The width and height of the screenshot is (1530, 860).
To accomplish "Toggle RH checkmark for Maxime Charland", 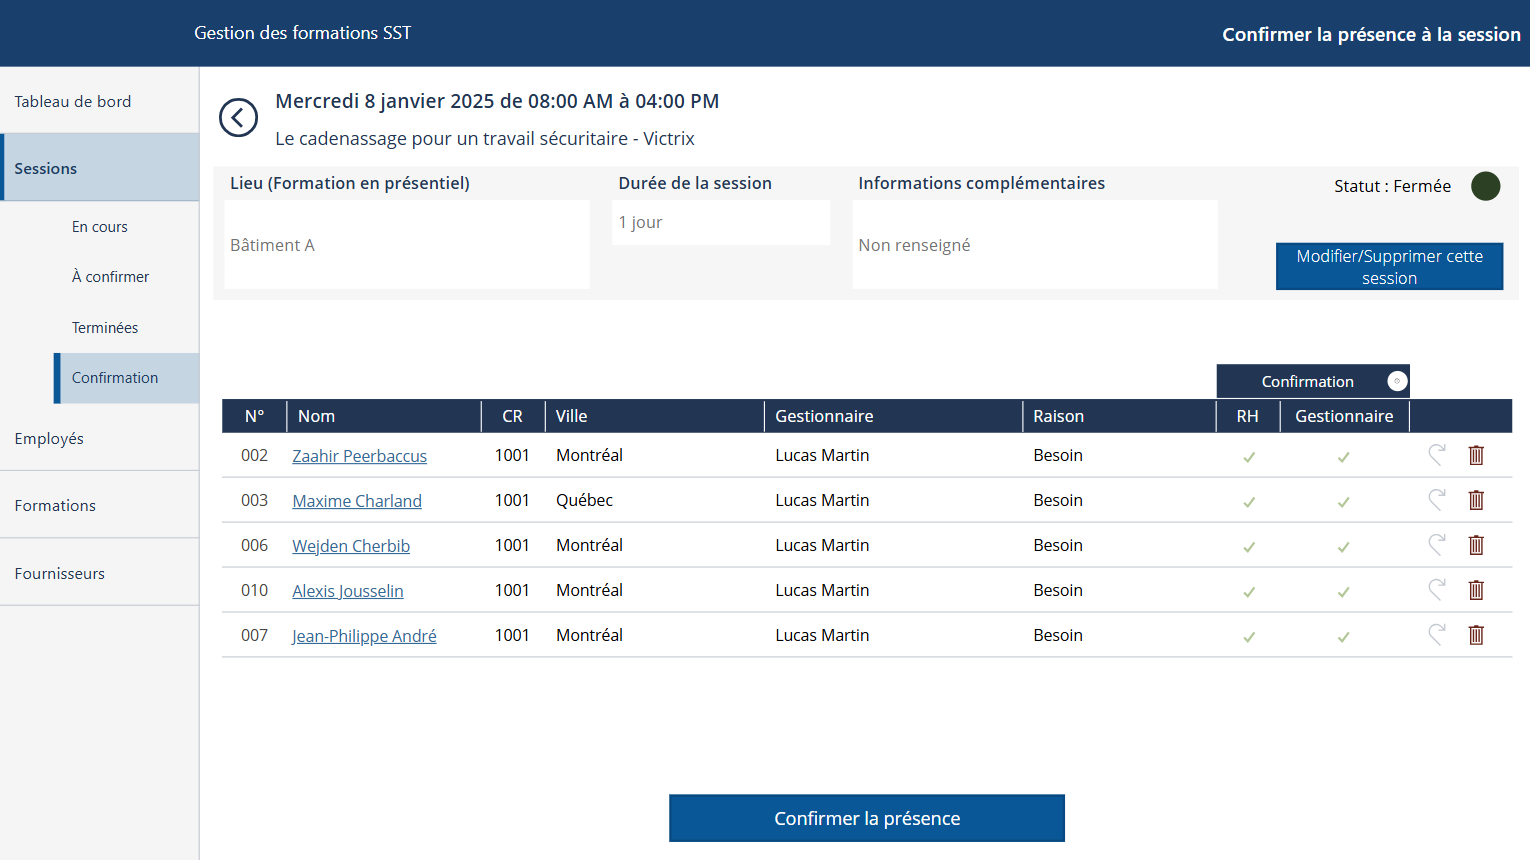I will click(x=1249, y=502).
